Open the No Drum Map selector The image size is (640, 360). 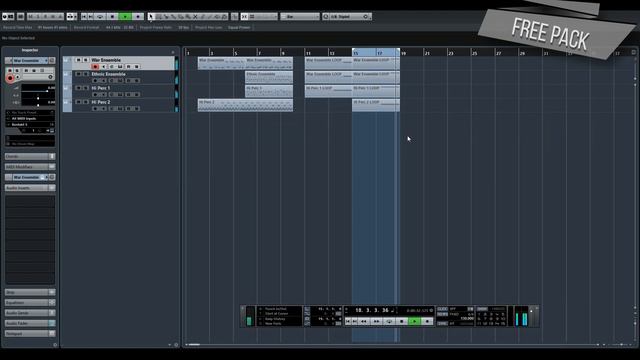coord(31,144)
